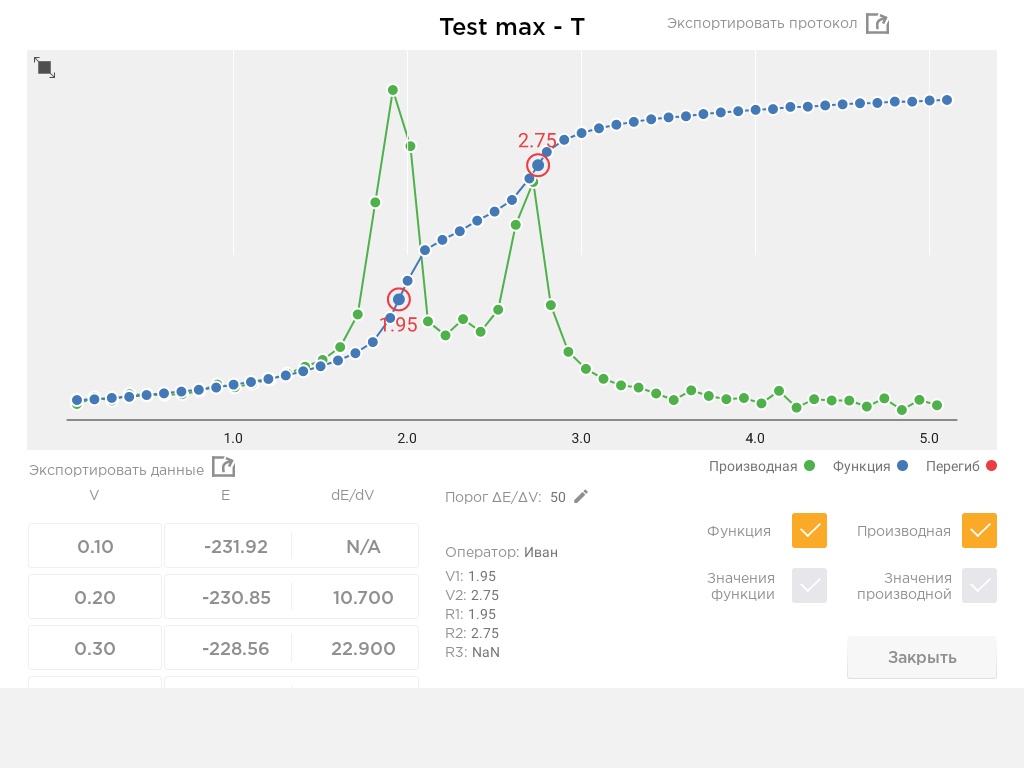The image size is (1024, 768).
Task: Click the export protocol icon
Action: coord(877,24)
